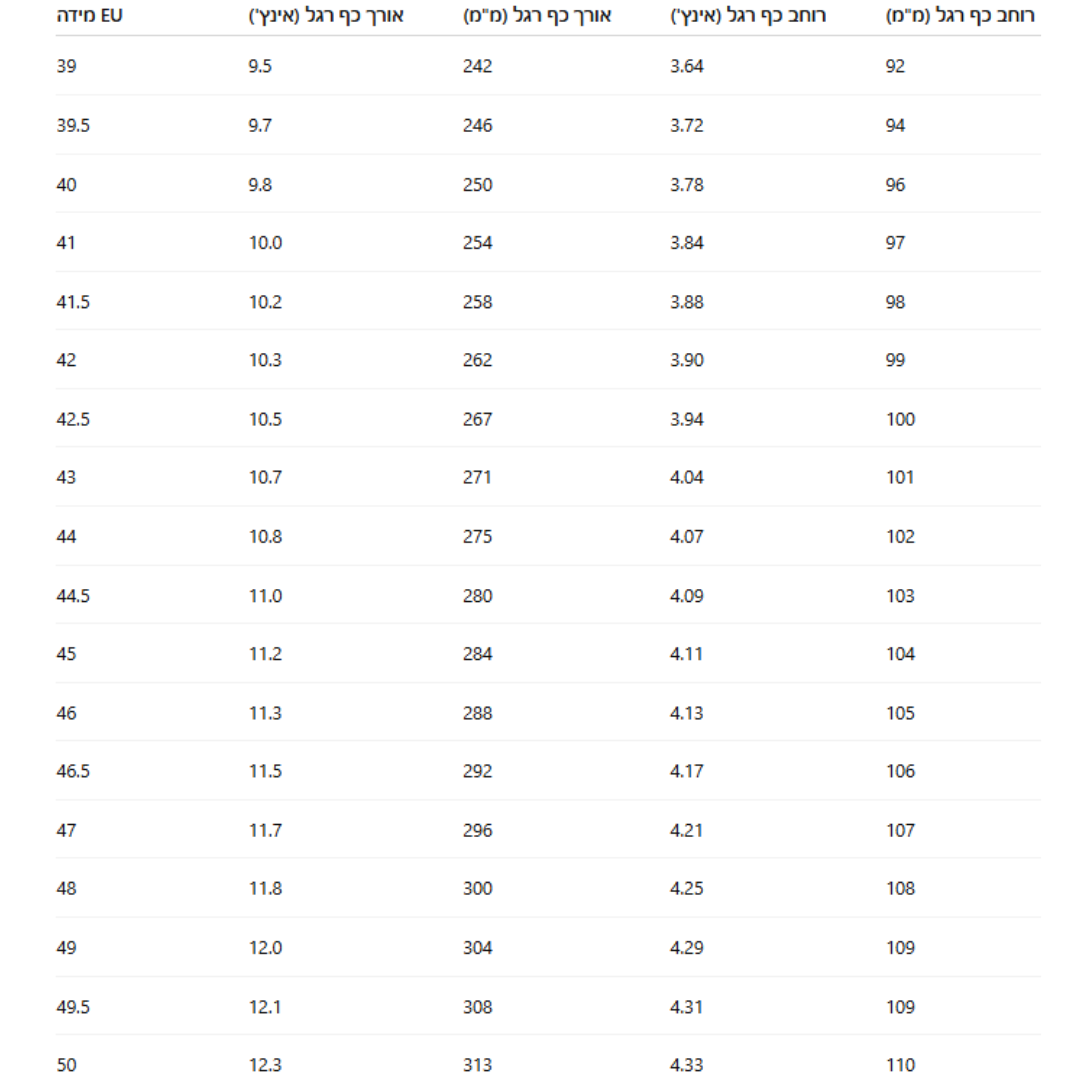
Task: Click the 3.64 inch width value
Action: pyautogui.click(x=687, y=67)
